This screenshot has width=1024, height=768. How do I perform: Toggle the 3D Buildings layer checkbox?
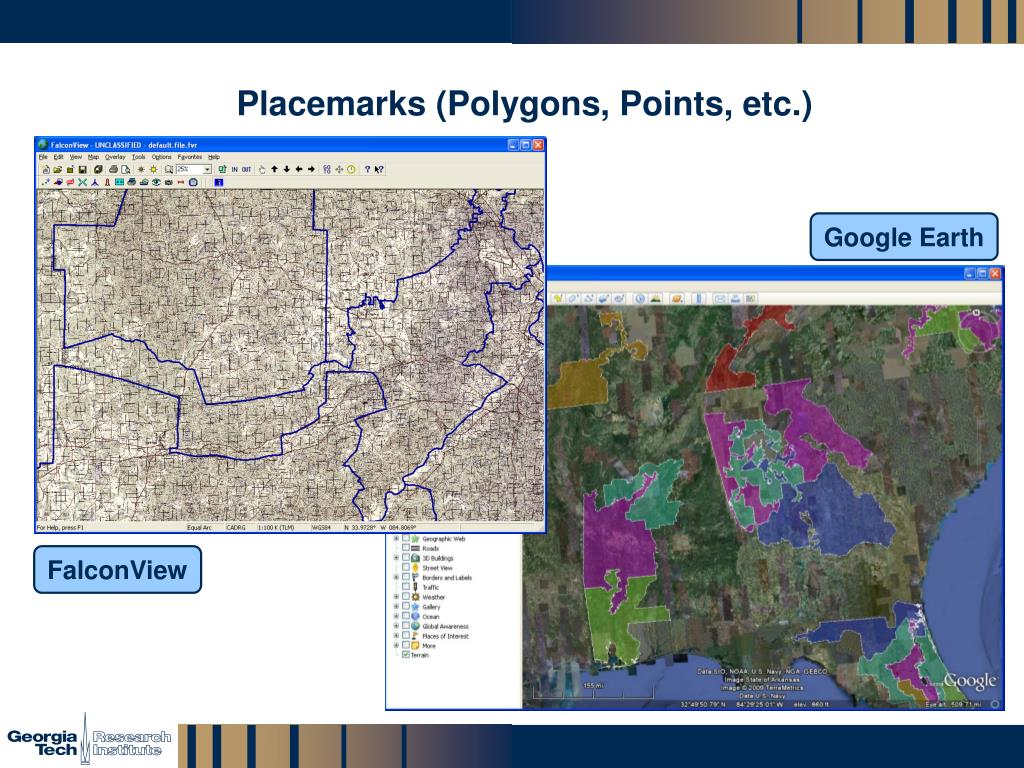coord(406,558)
